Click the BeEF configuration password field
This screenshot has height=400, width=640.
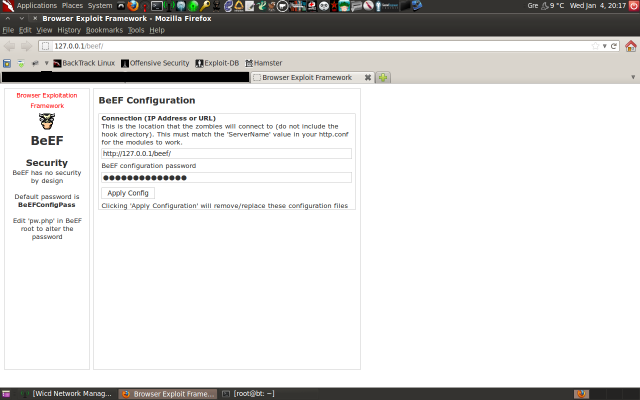point(226,177)
